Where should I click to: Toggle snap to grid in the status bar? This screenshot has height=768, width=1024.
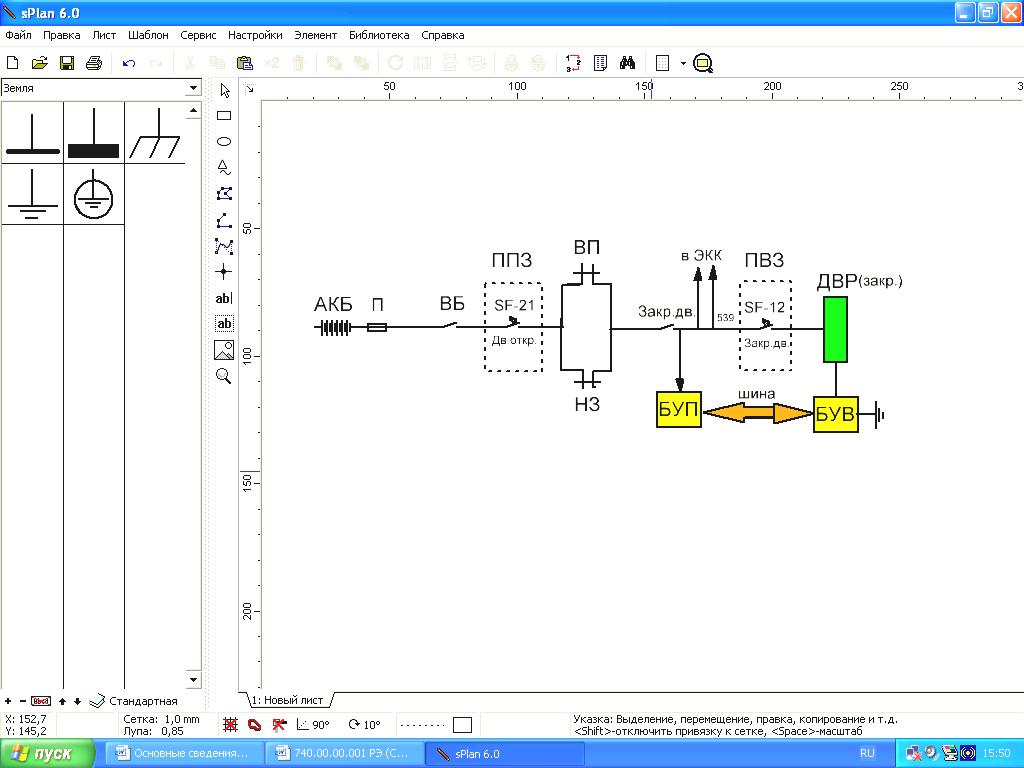[230, 724]
